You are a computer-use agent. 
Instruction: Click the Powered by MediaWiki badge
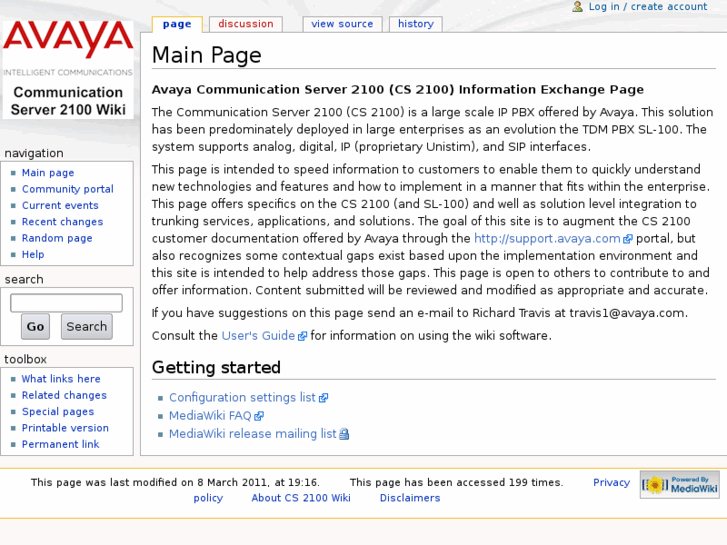pyautogui.click(x=679, y=485)
